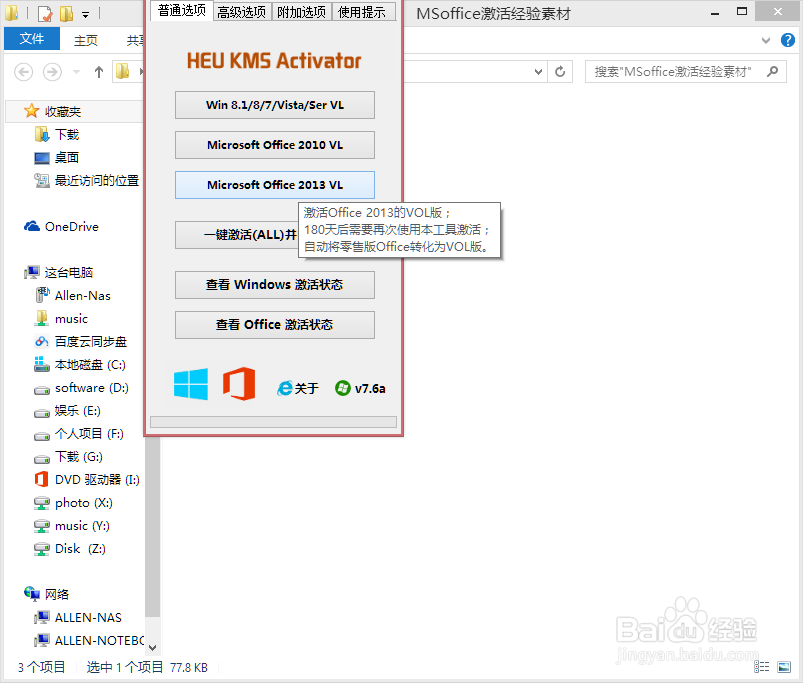Click 本地磁盘 (C:) drive icon

point(41,364)
